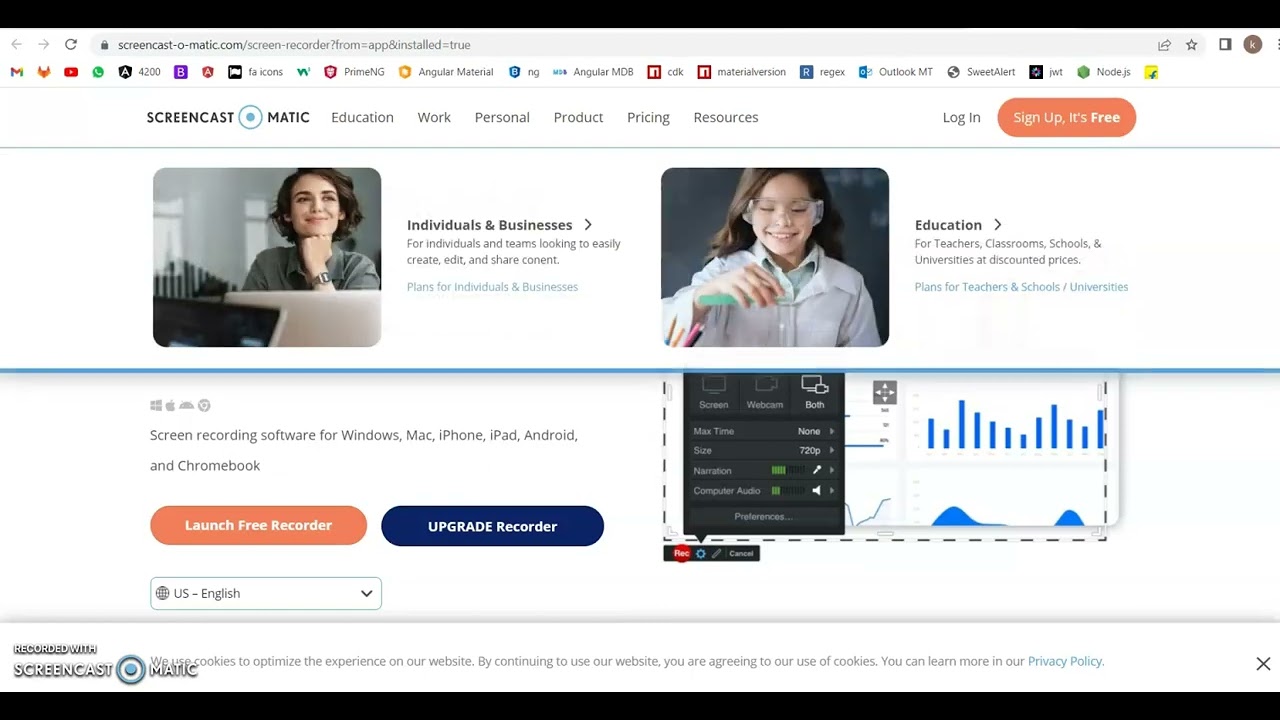Screen dimensions: 1280x720
Task: Open the Personal nav menu
Action: click(502, 117)
